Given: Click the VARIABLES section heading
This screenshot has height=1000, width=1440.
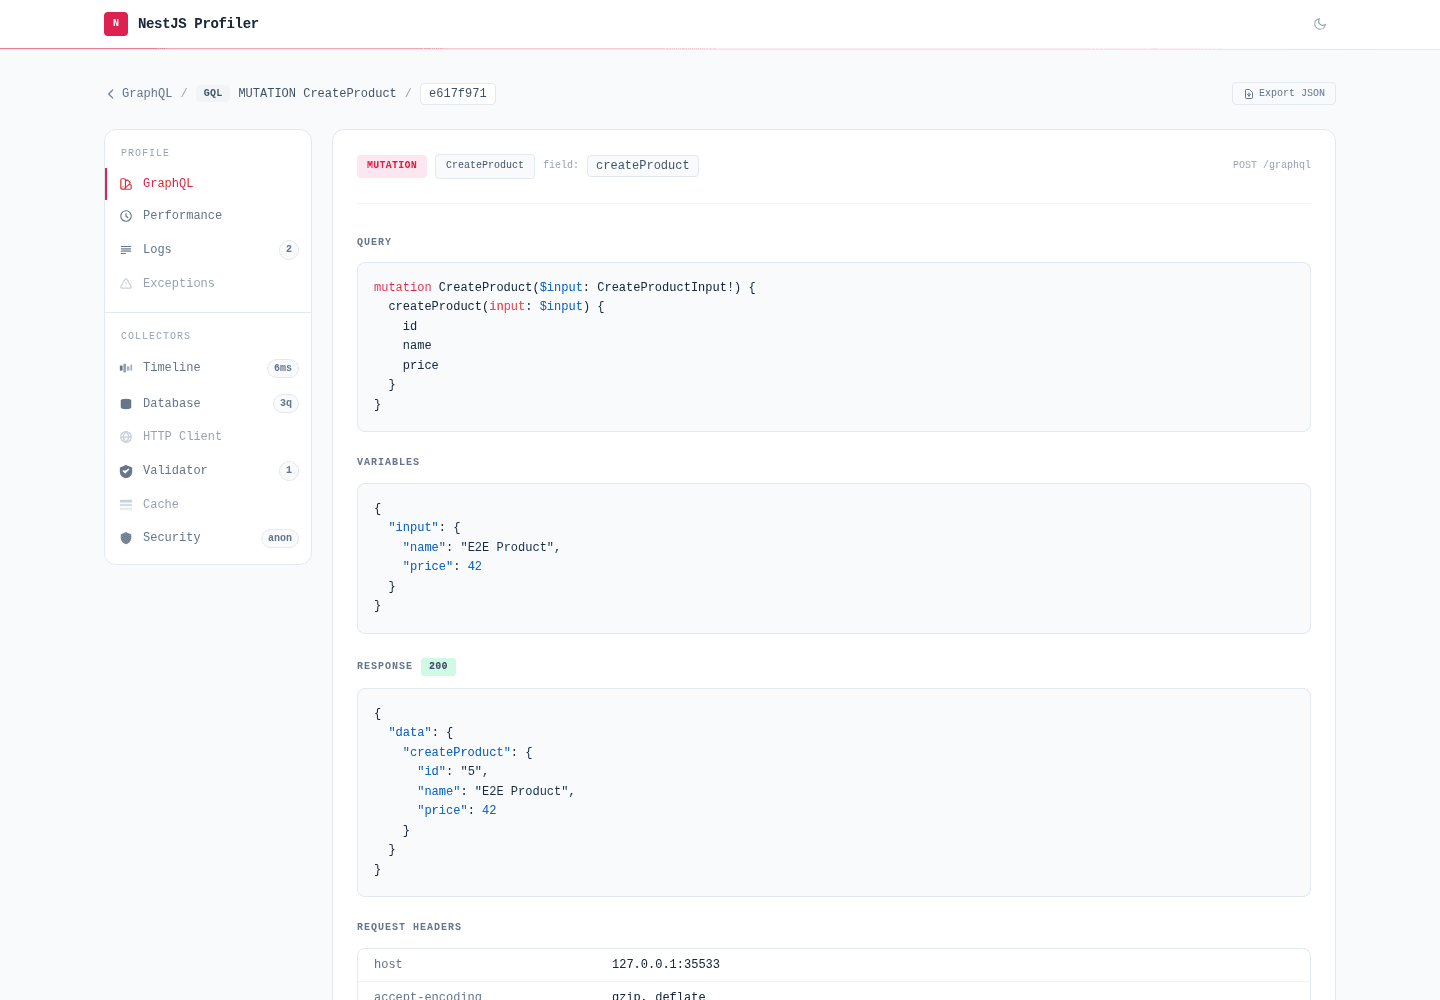Looking at the screenshot, I should point(388,462).
